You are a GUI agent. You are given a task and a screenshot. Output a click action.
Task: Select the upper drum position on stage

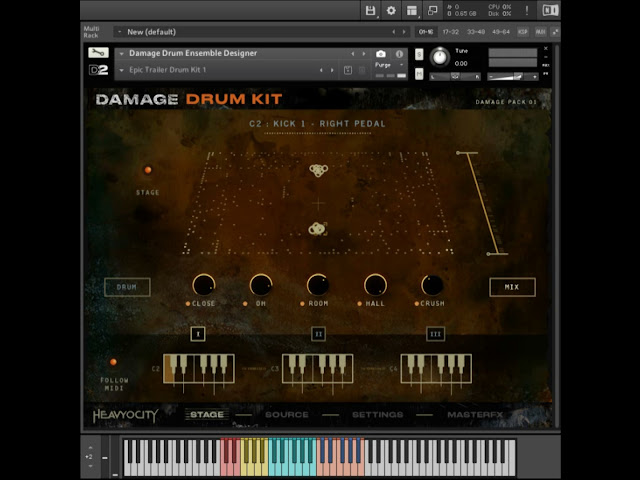pyautogui.click(x=318, y=170)
